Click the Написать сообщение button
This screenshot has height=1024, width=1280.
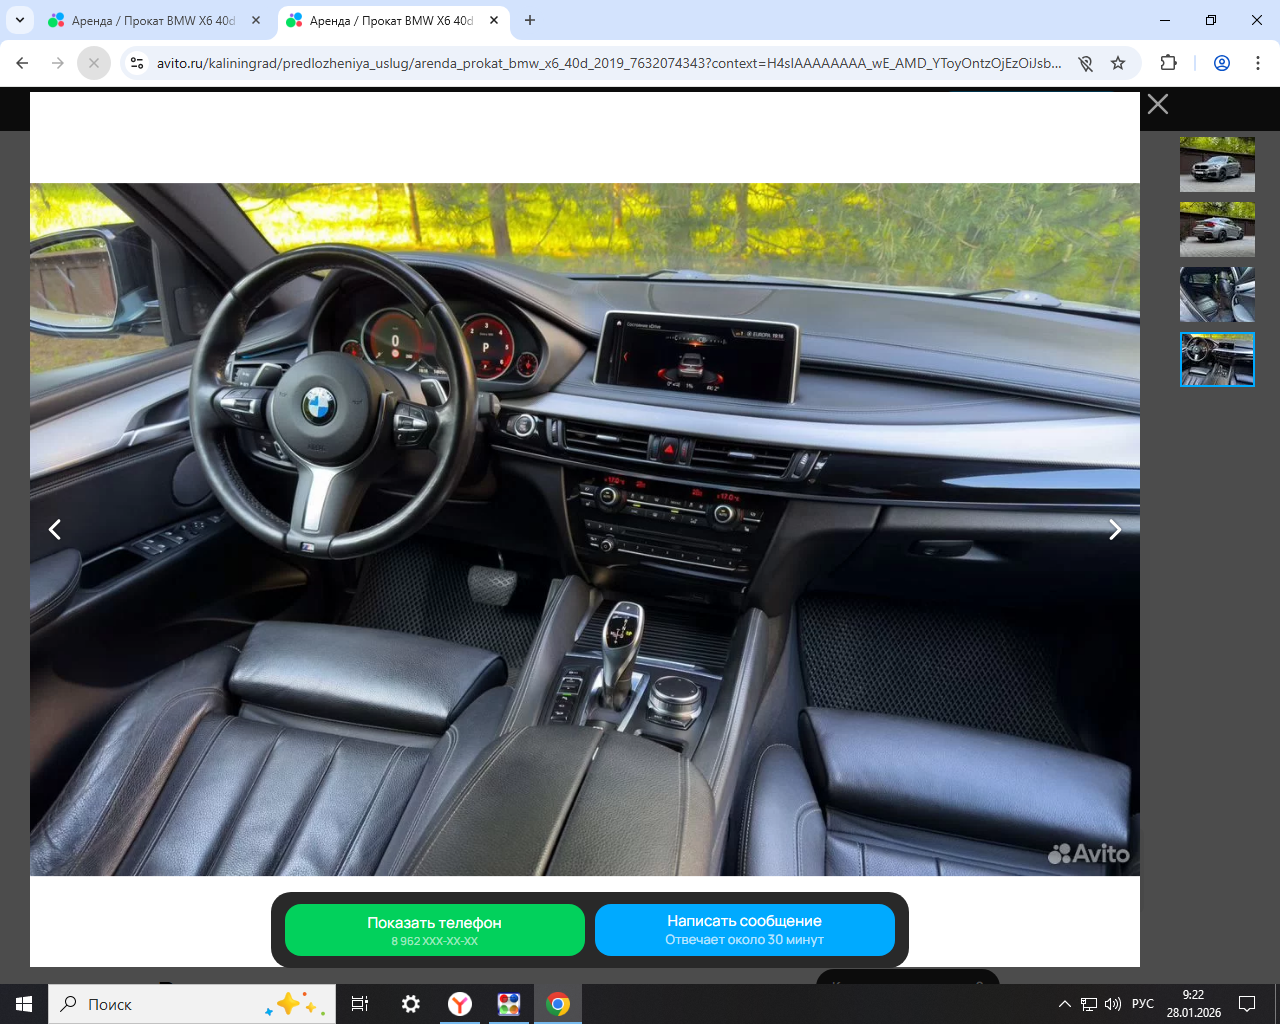pyautogui.click(x=745, y=930)
